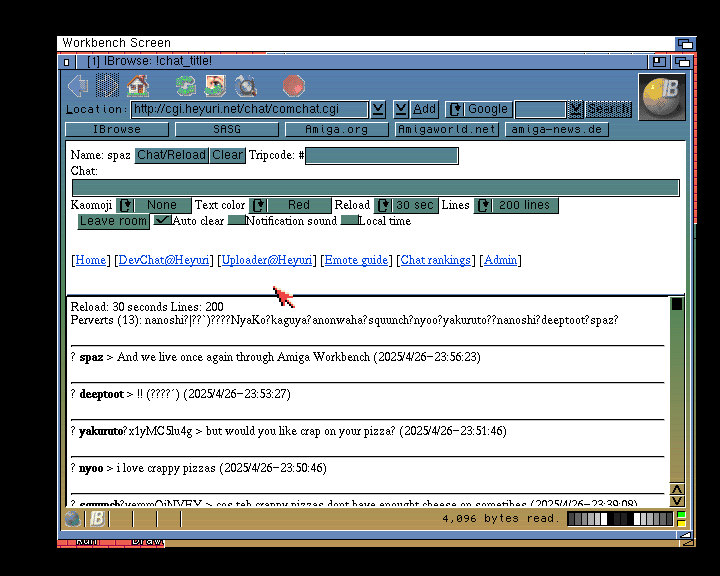The height and width of the screenshot is (576, 720).
Task: Enable the Notification sound checkbox
Action: pos(236,220)
